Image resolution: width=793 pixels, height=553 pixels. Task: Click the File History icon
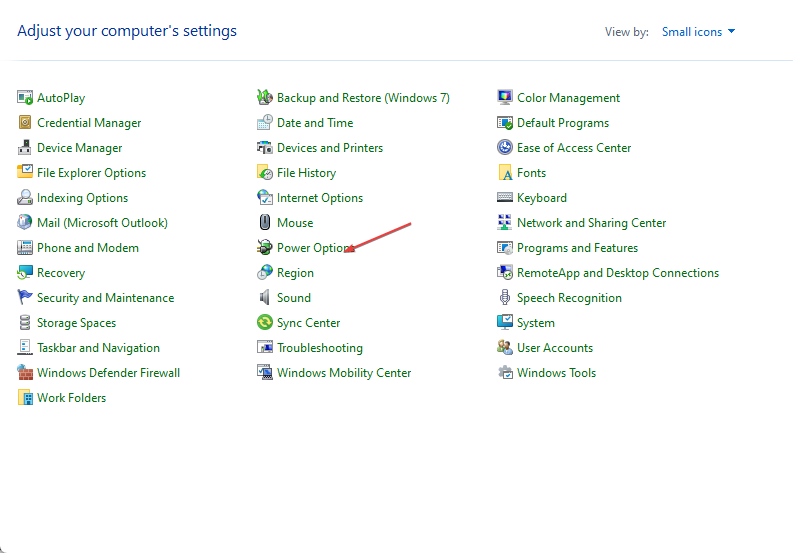point(265,172)
